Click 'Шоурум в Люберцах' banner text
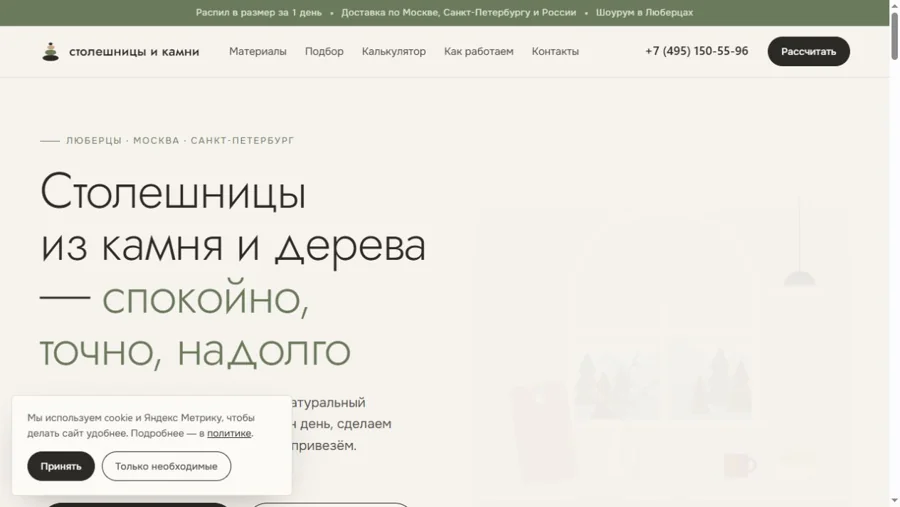 pos(645,13)
